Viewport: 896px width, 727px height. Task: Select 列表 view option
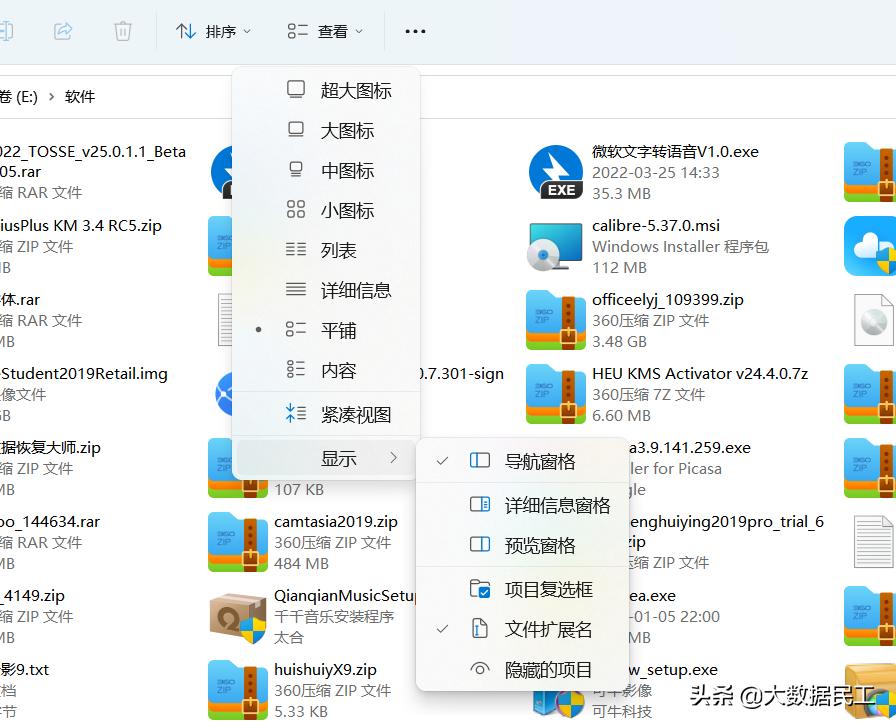pyautogui.click(x=326, y=250)
